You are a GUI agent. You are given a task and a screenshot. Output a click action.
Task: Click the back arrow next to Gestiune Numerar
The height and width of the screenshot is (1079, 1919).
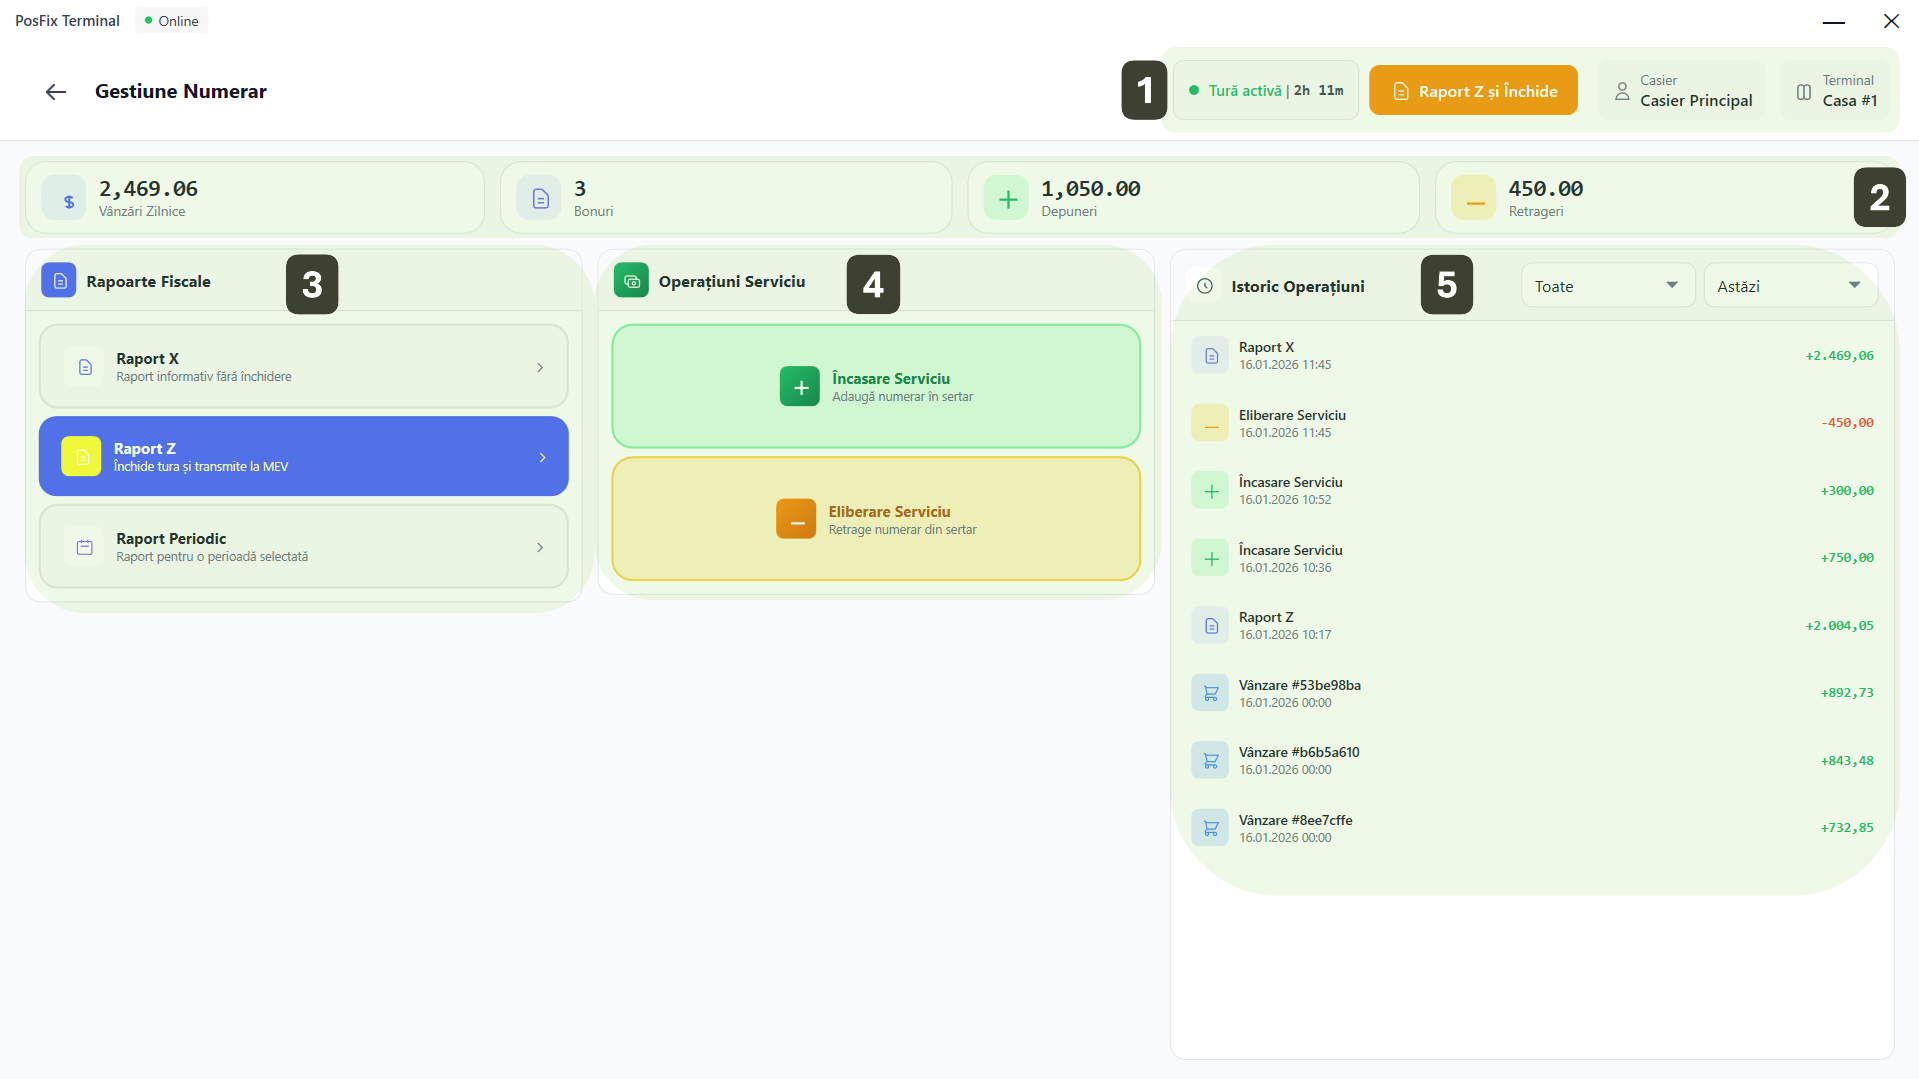coord(56,92)
